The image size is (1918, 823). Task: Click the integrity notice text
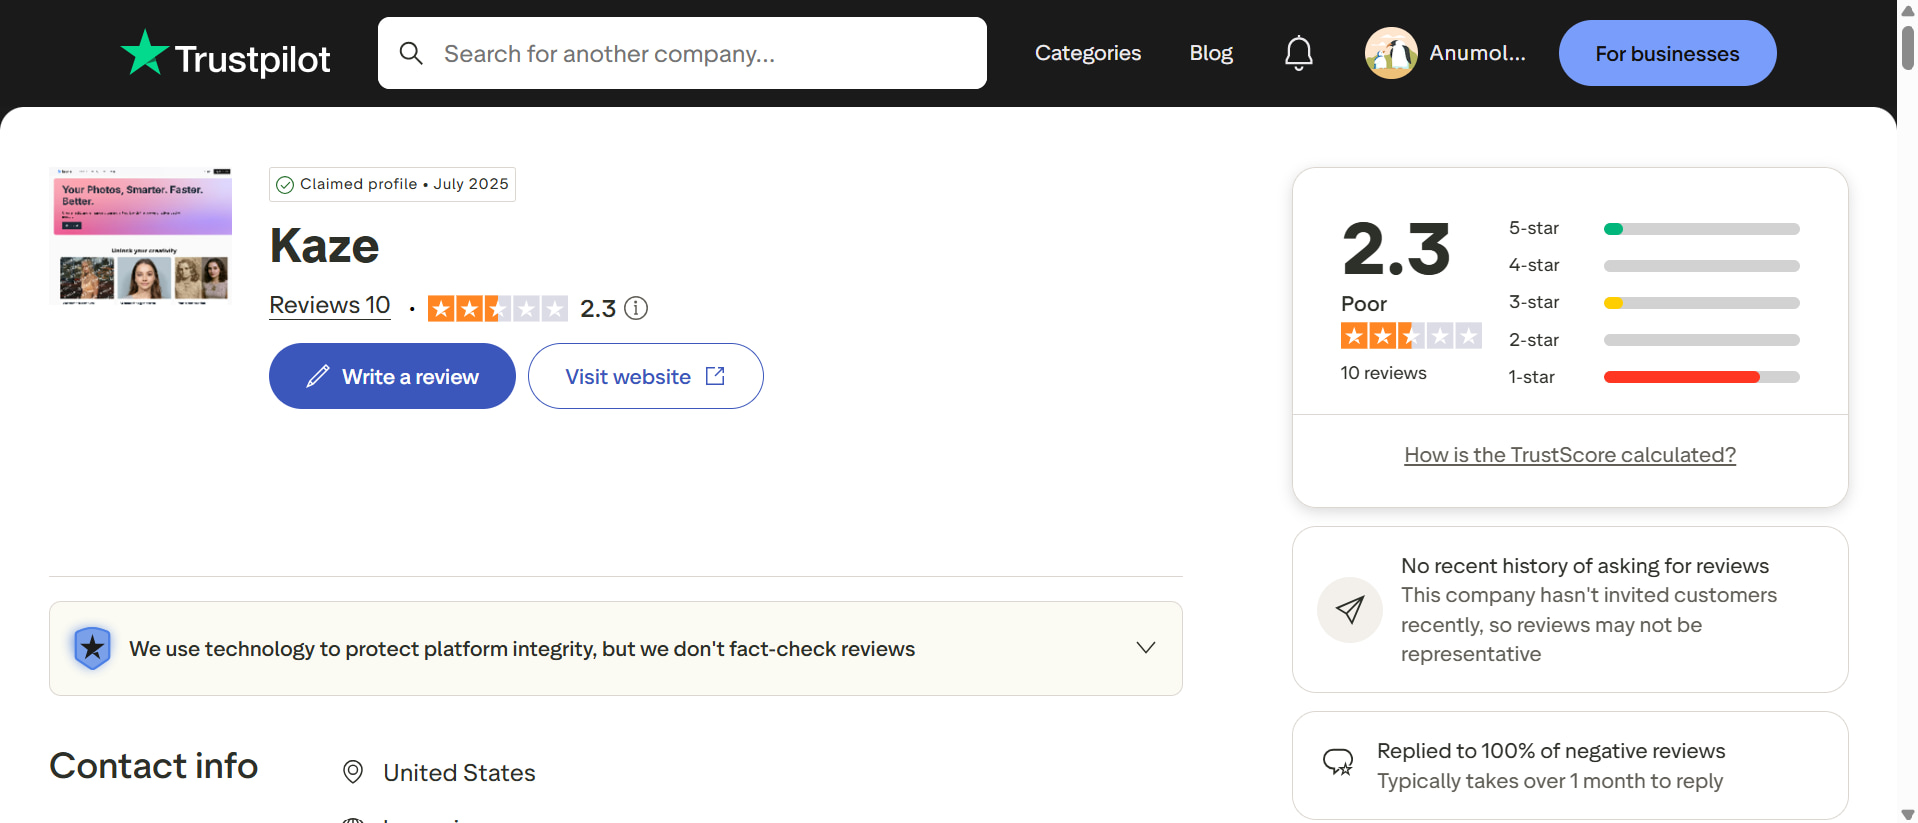click(522, 649)
